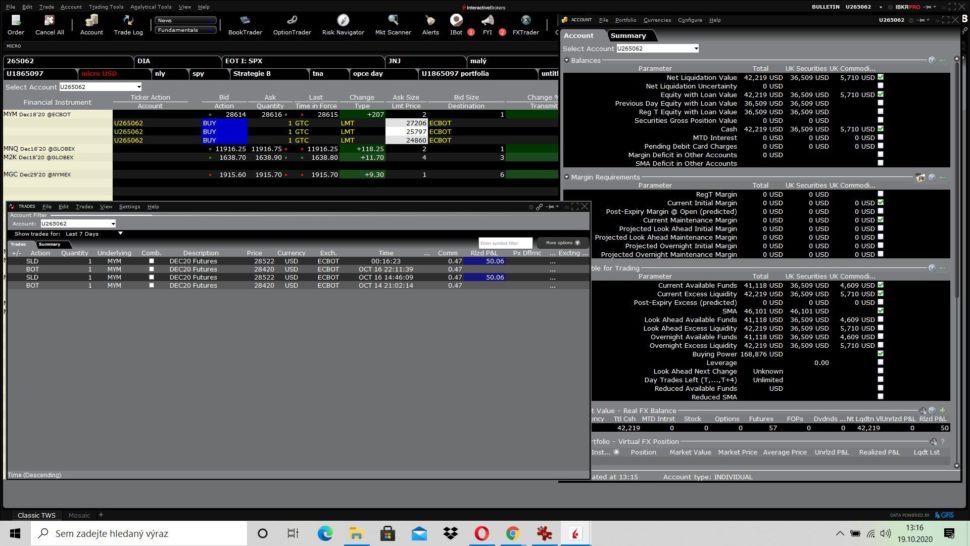Open Currencies menu in Account window
970x546 pixels.
click(x=657, y=20)
